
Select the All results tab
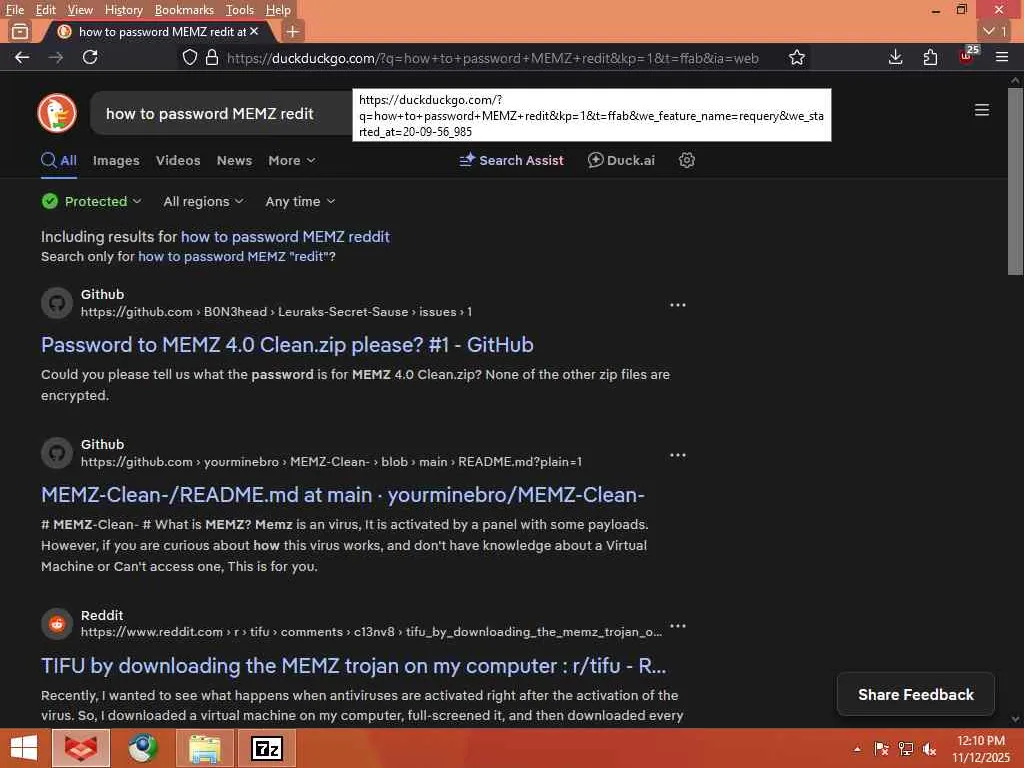59,160
